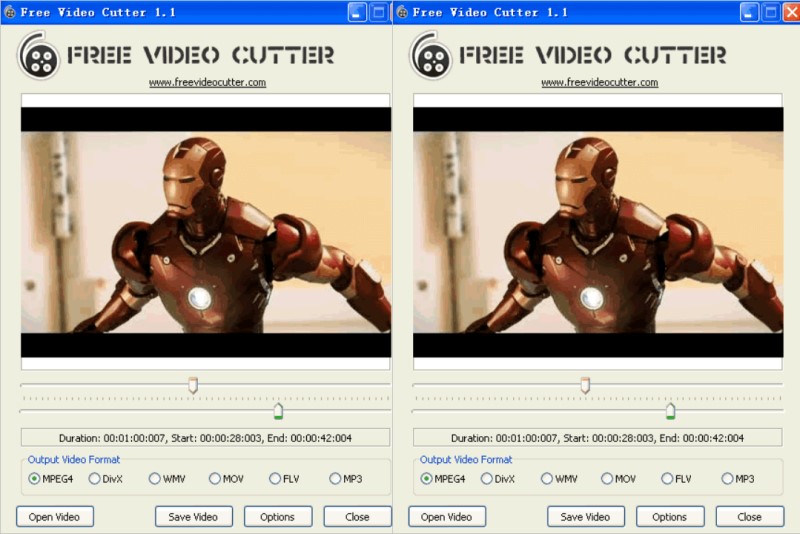This screenshot has width=800, height=534.
Task: Minimize the right Free Video Cutter window
Action: pyautogui.click(x=749, y=12)
